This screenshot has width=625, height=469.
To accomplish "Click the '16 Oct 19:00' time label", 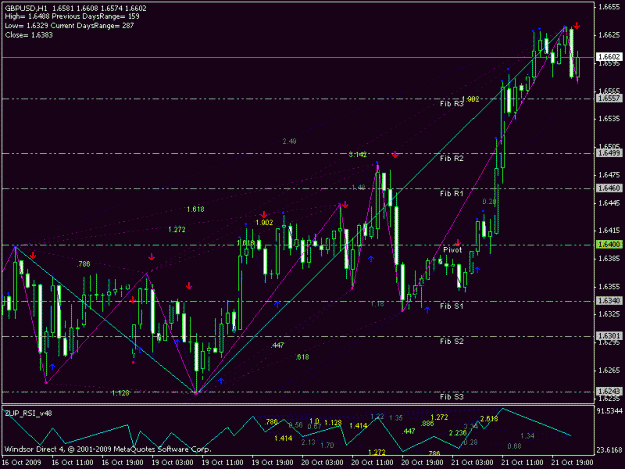I will [122, 463].
